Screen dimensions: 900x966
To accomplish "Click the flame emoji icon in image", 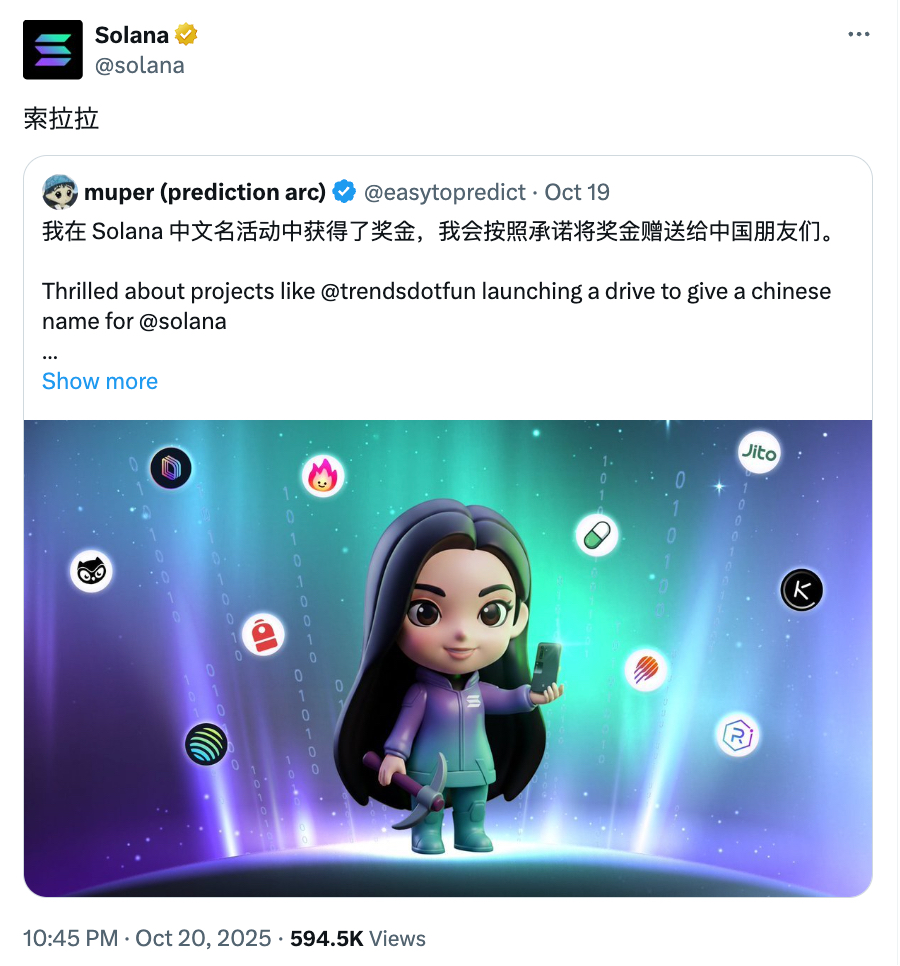I will [323, 476].
